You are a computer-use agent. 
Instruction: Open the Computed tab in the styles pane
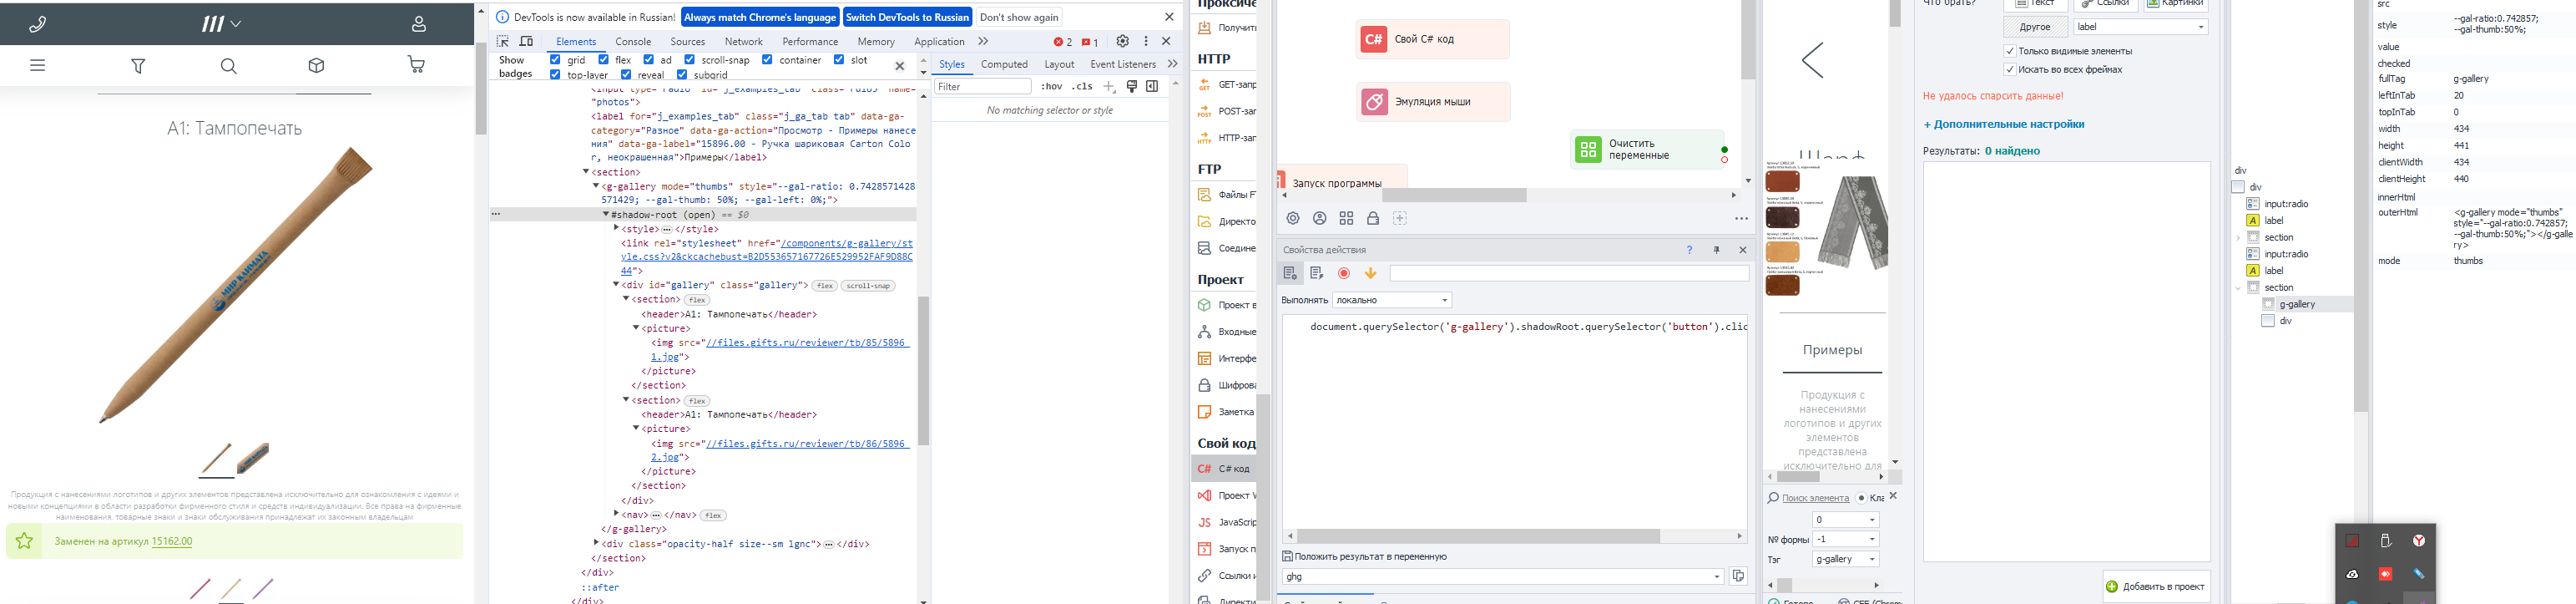coord(1004,64)
